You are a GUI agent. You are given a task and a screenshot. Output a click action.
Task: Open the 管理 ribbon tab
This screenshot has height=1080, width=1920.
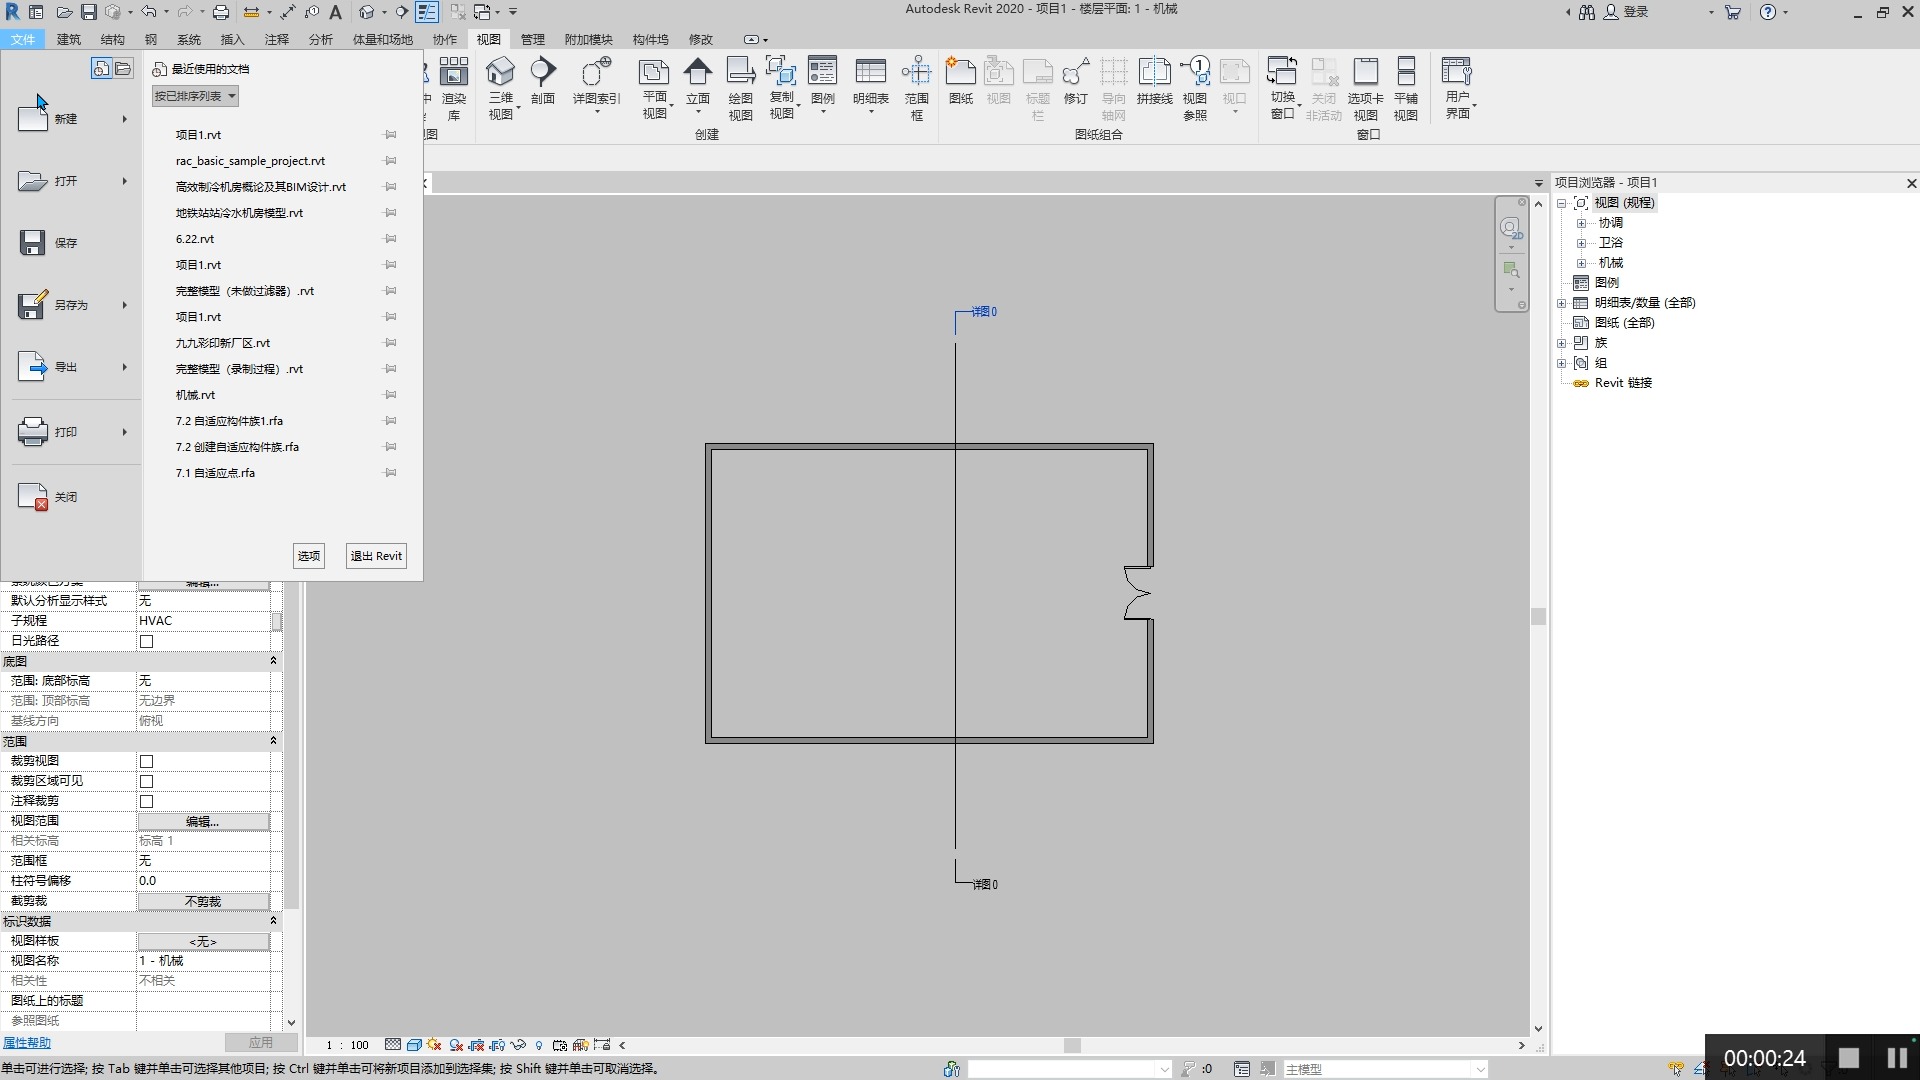(532, 40)
